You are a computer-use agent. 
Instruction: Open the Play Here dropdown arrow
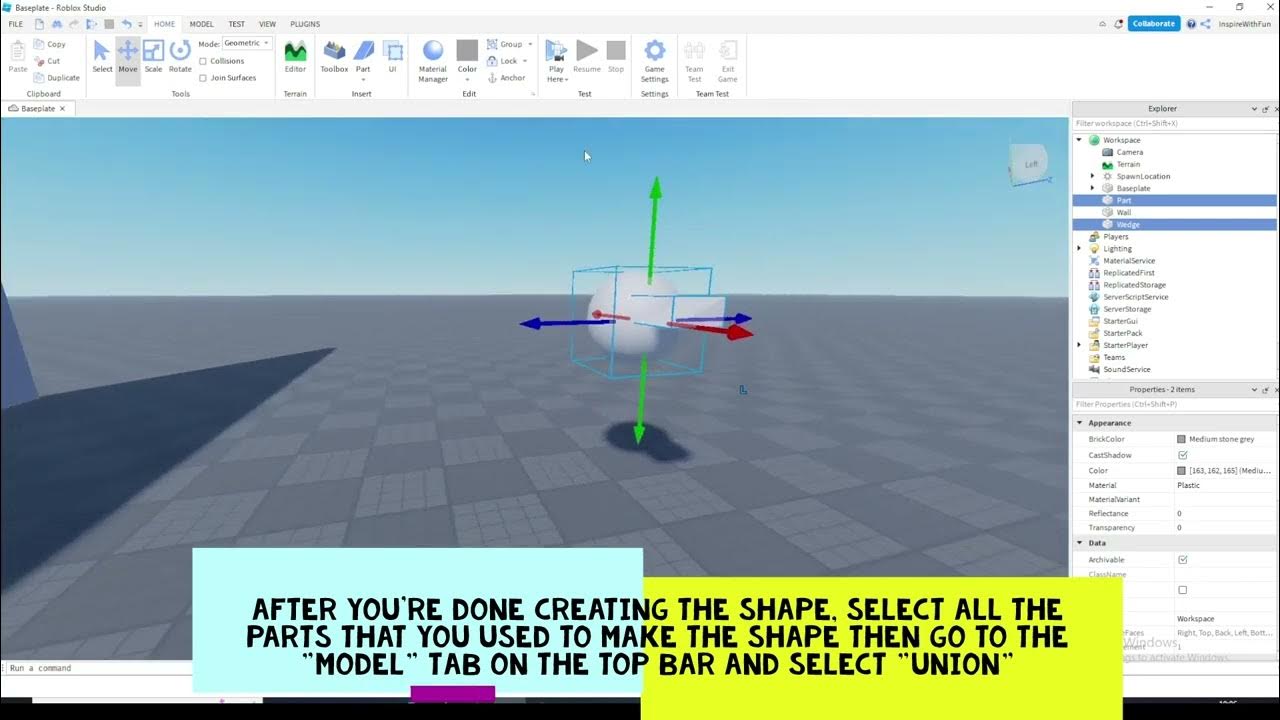[x=566, y=79]
